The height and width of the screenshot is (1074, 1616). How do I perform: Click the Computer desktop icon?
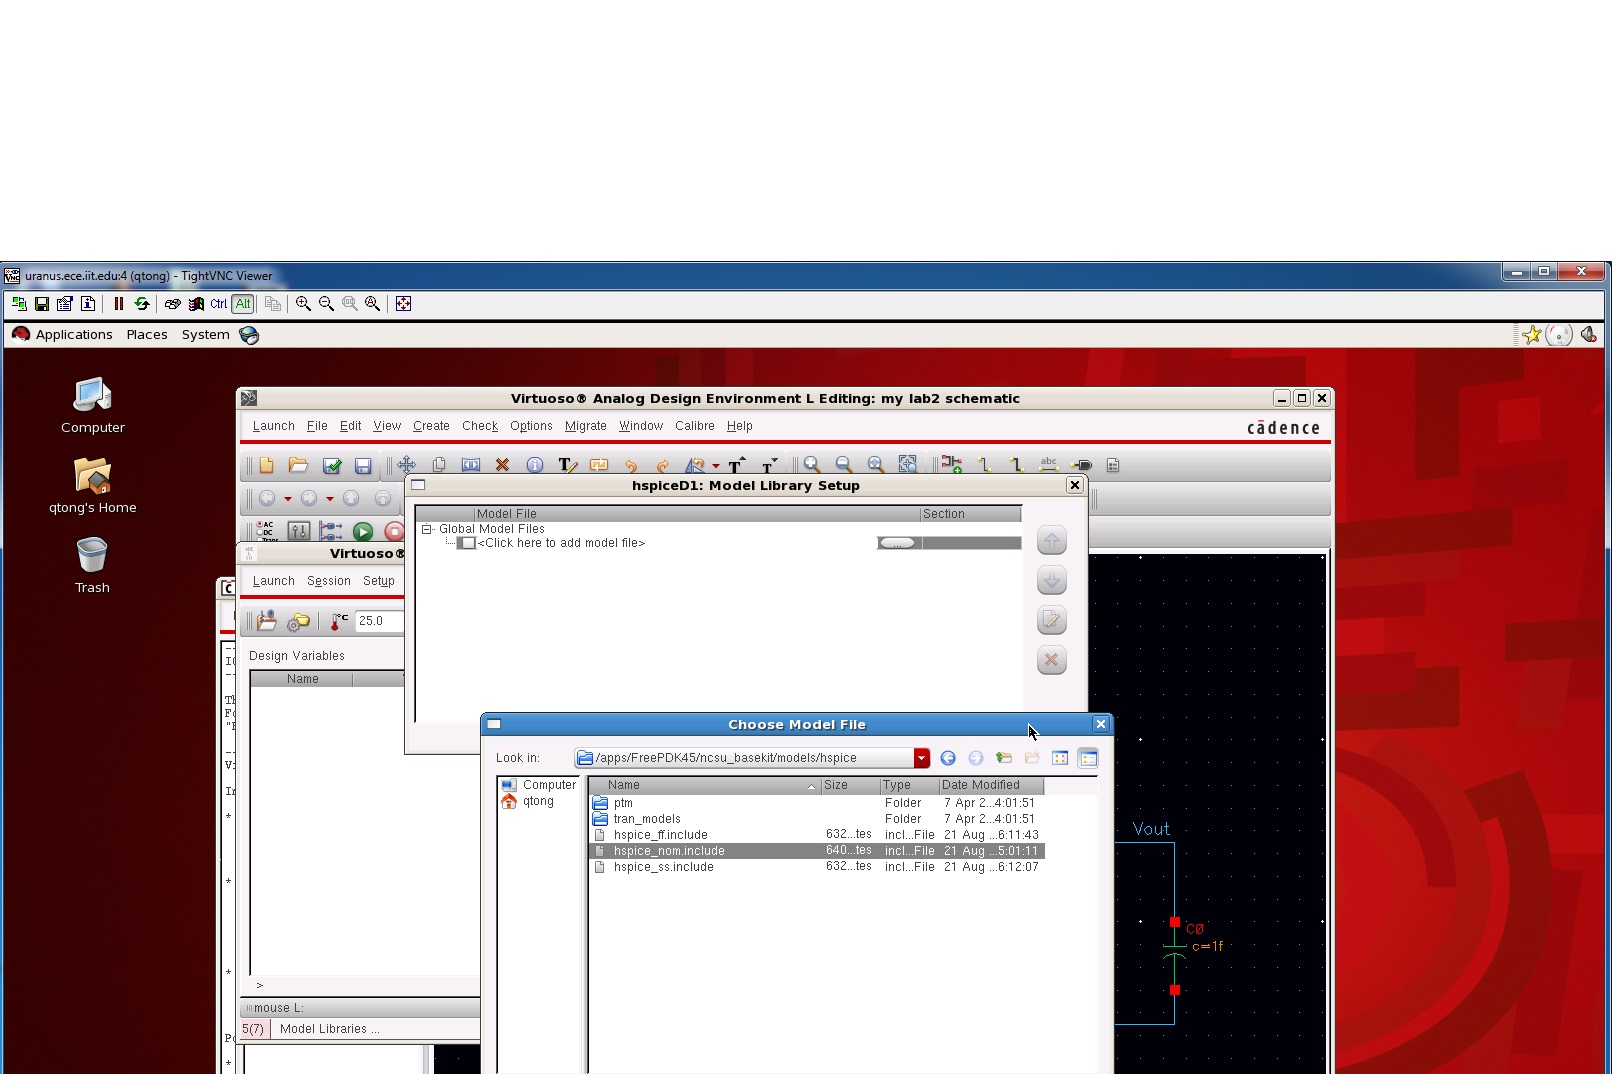coord(93,406)
